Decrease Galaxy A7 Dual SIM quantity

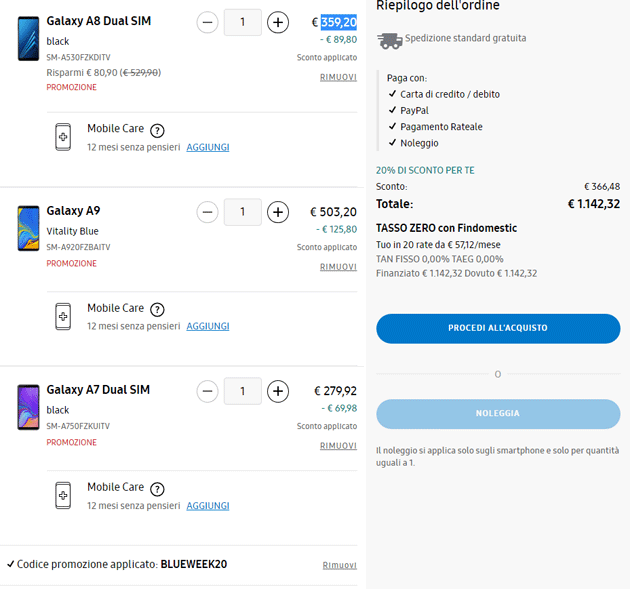tap(208, 391)
